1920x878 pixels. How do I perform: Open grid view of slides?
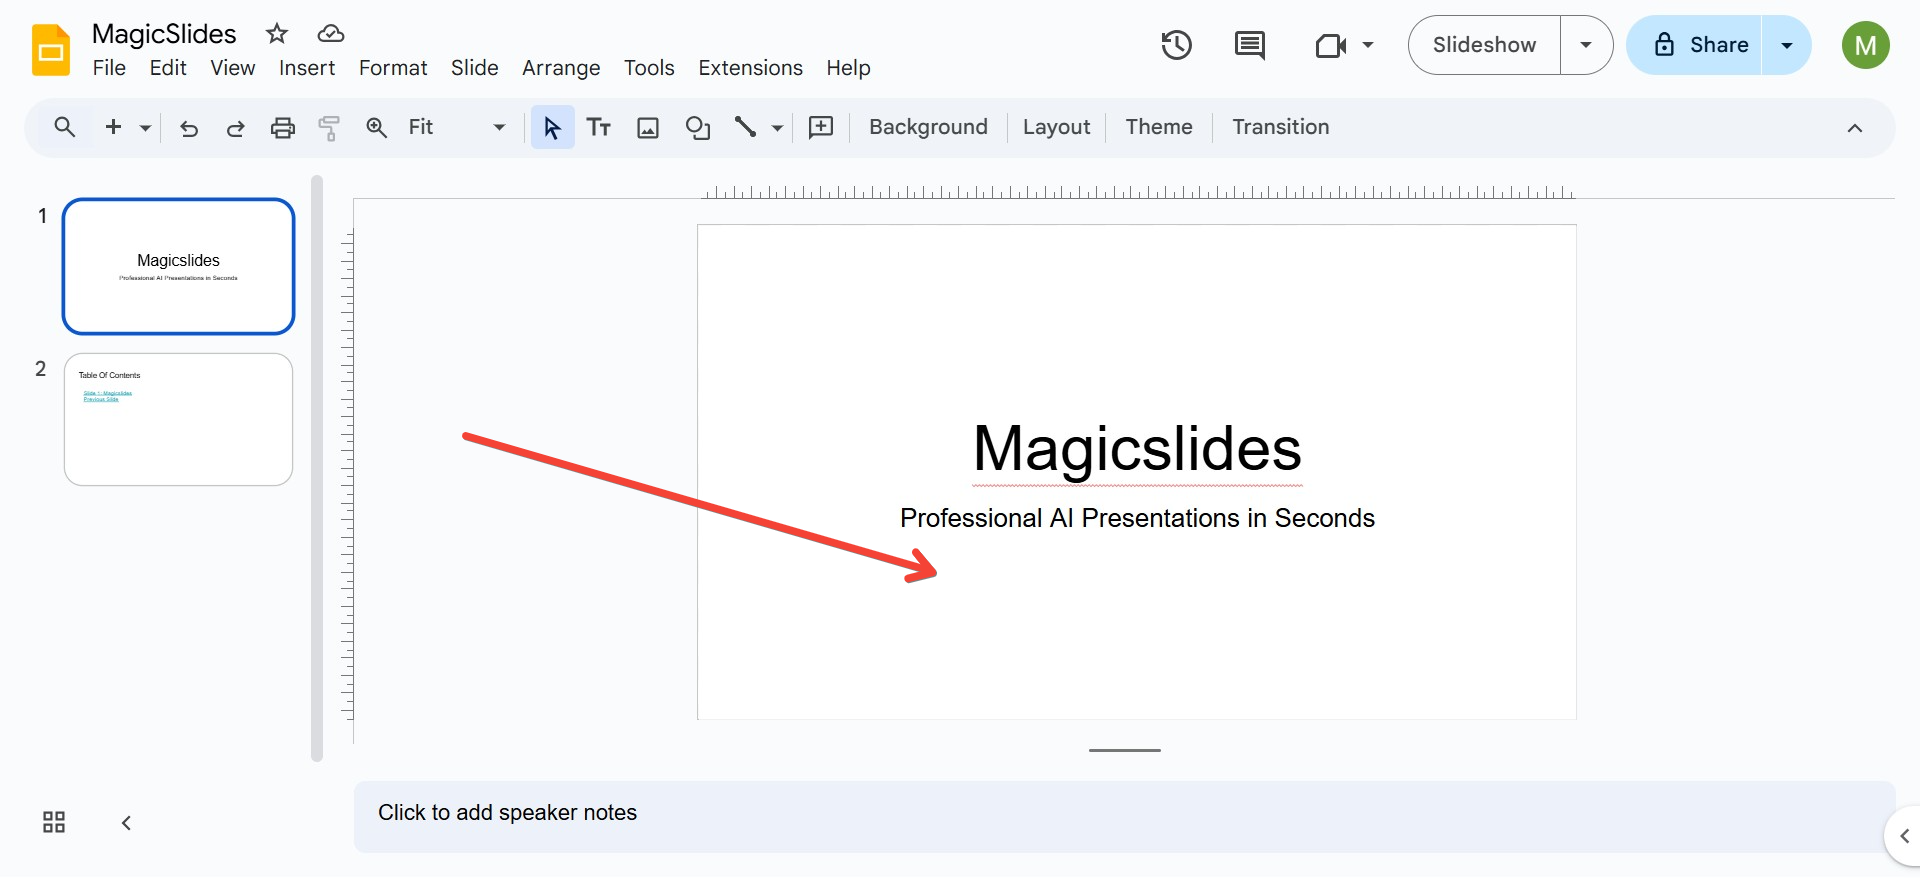(54, 822)
